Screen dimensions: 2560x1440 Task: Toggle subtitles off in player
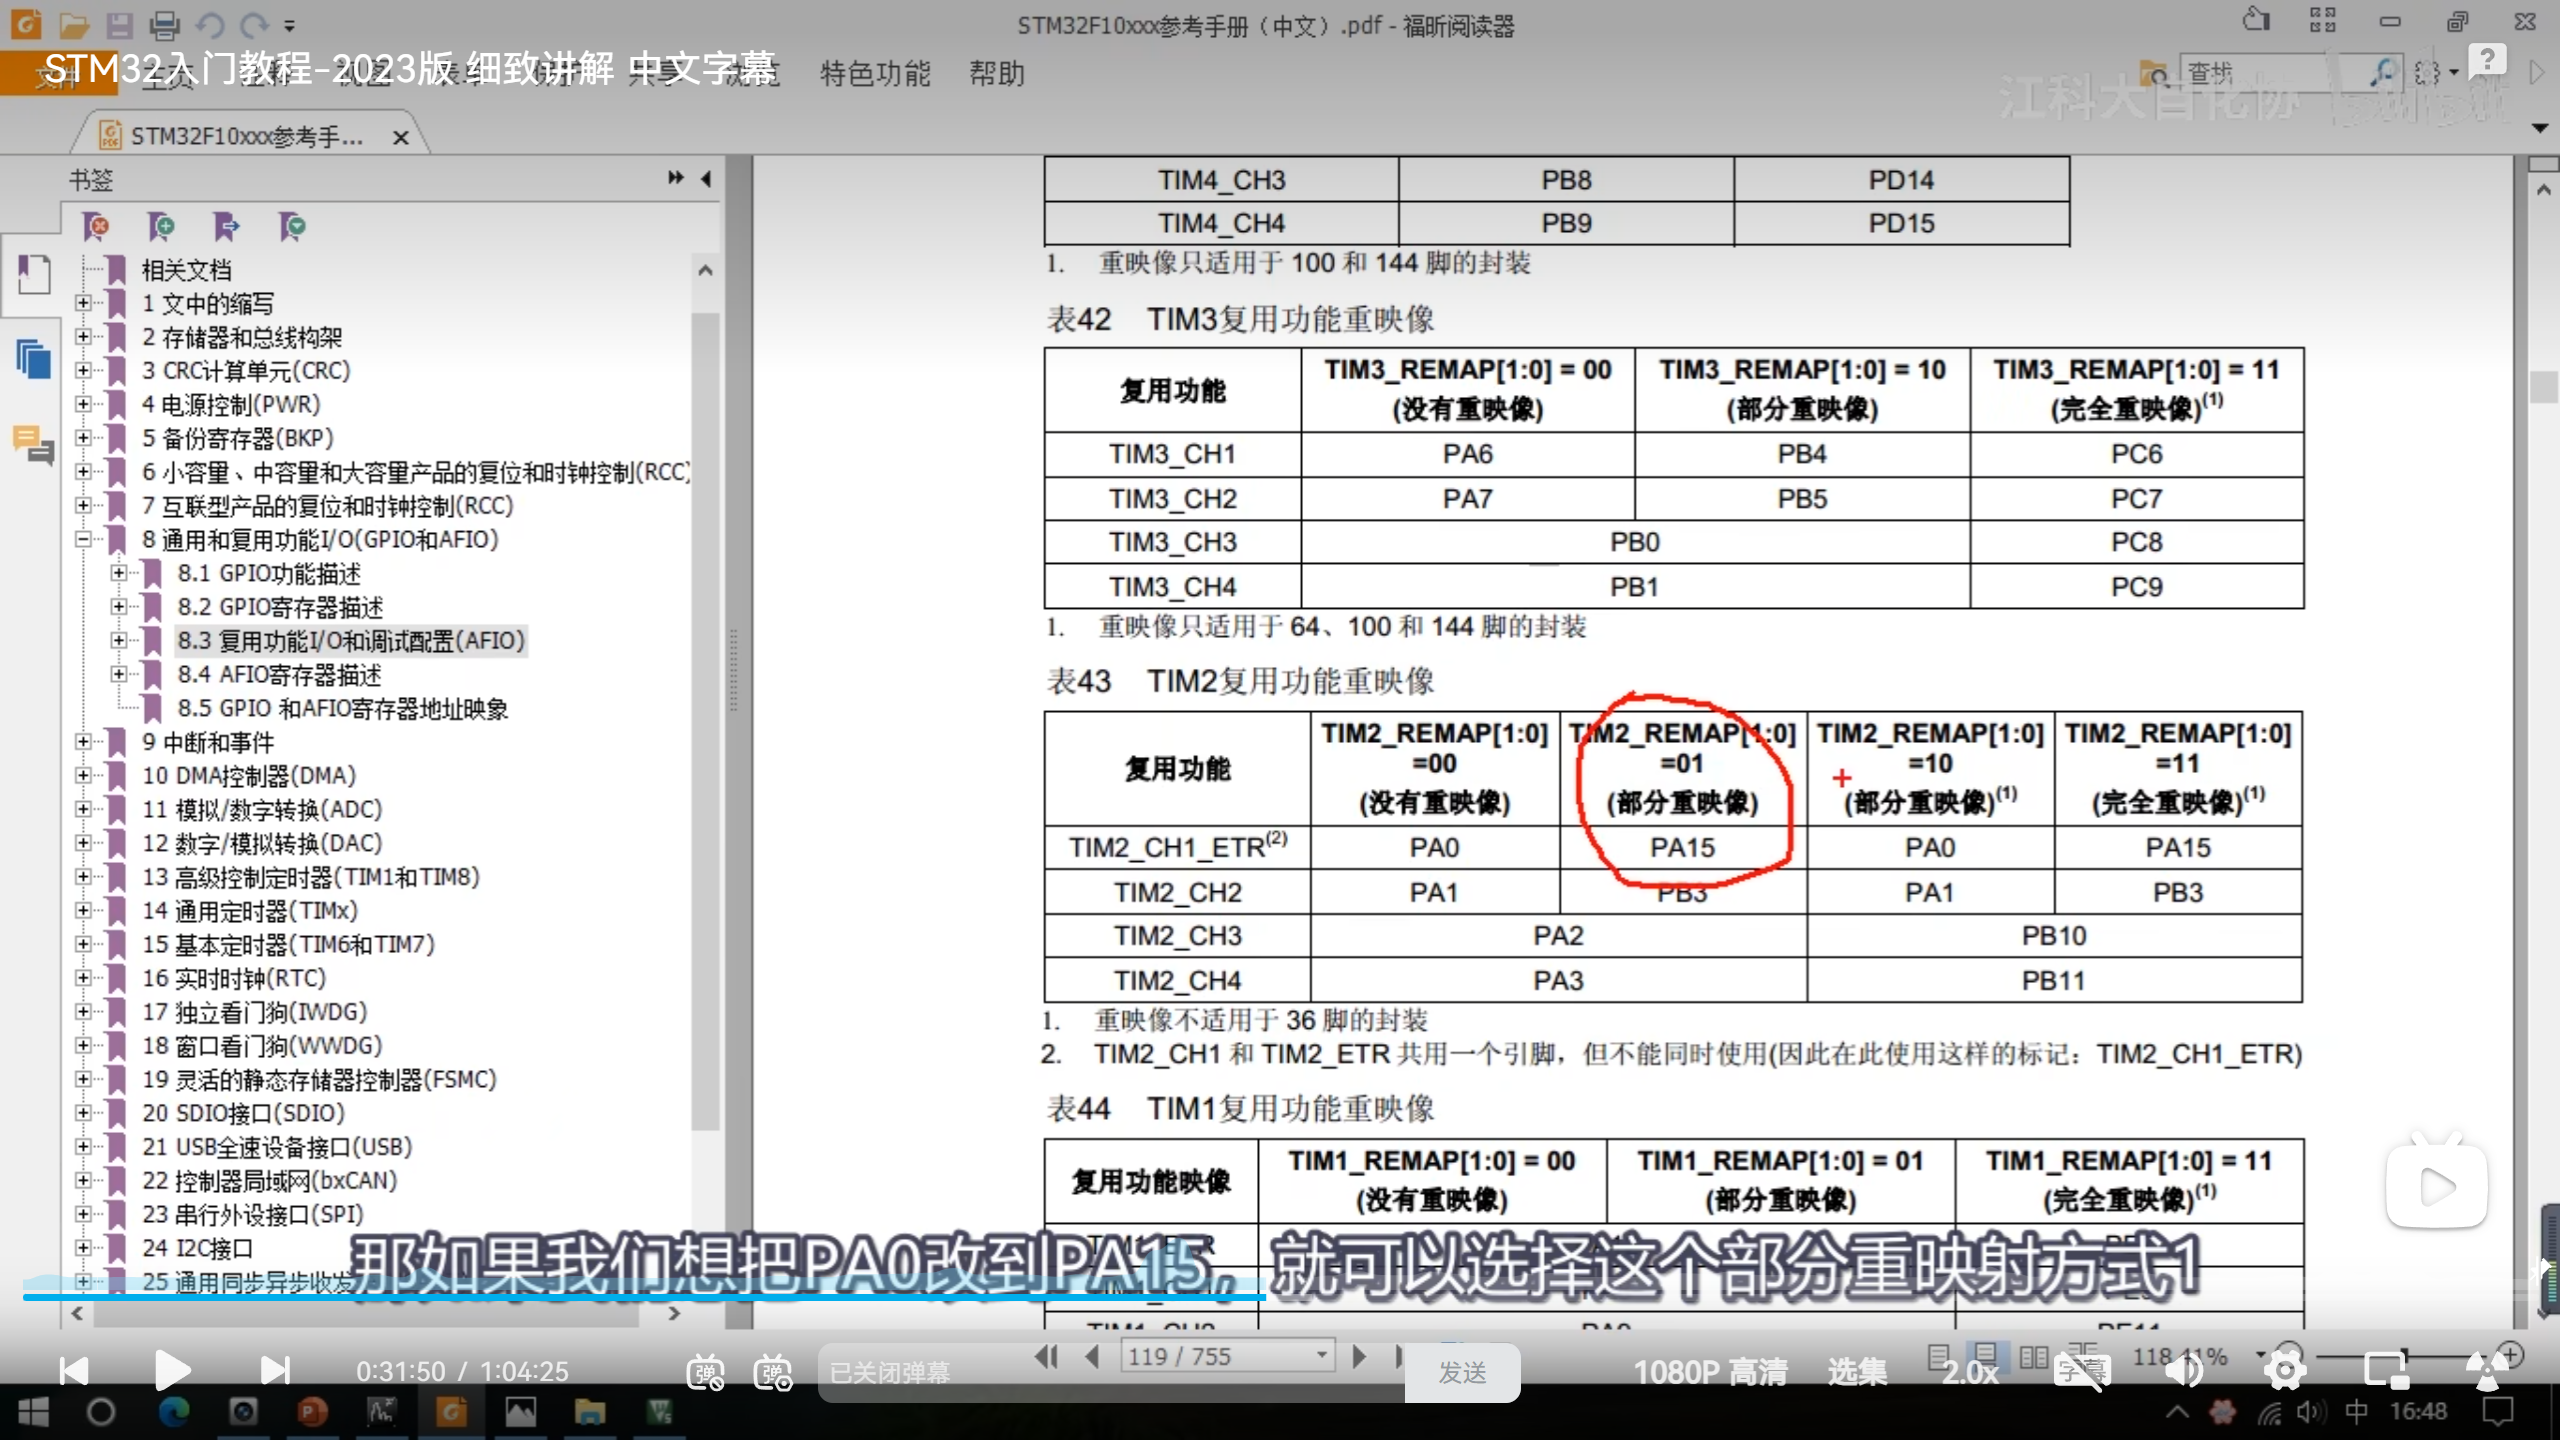[2082, 1371]
